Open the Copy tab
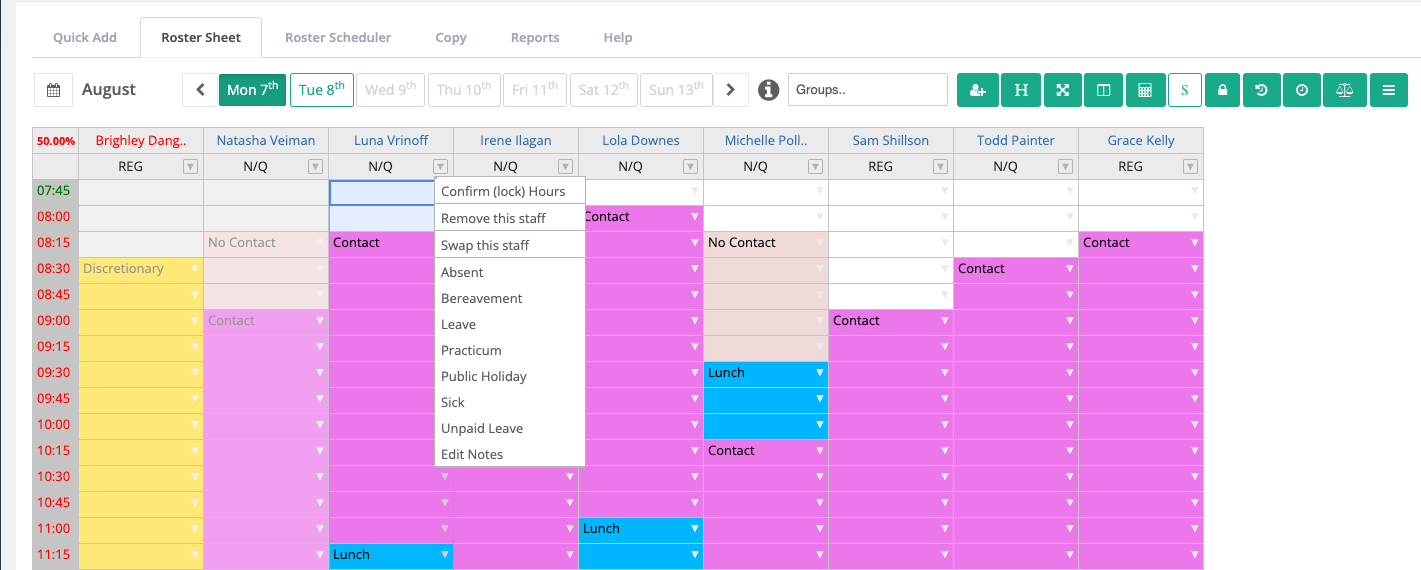This screenshot has width=1421, height=570. coord(451,38)
